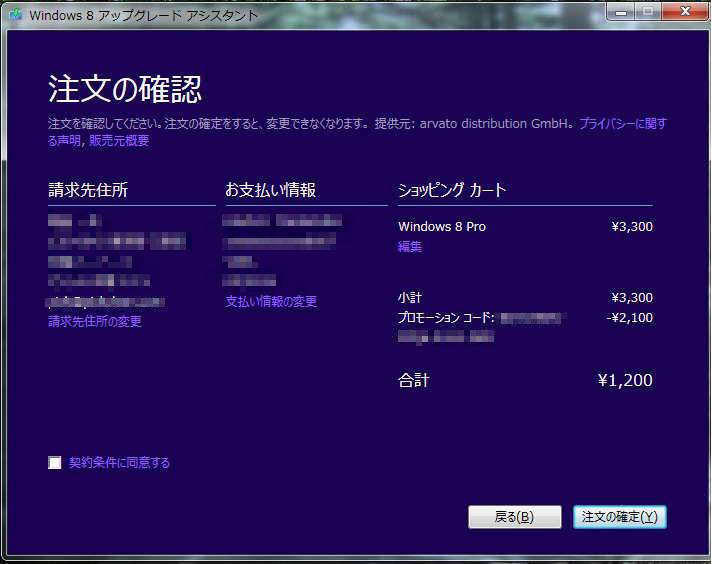Screen dimensions: 712x564
Task: Click the promotion discount -¥2,100 value
Action: 630,317
